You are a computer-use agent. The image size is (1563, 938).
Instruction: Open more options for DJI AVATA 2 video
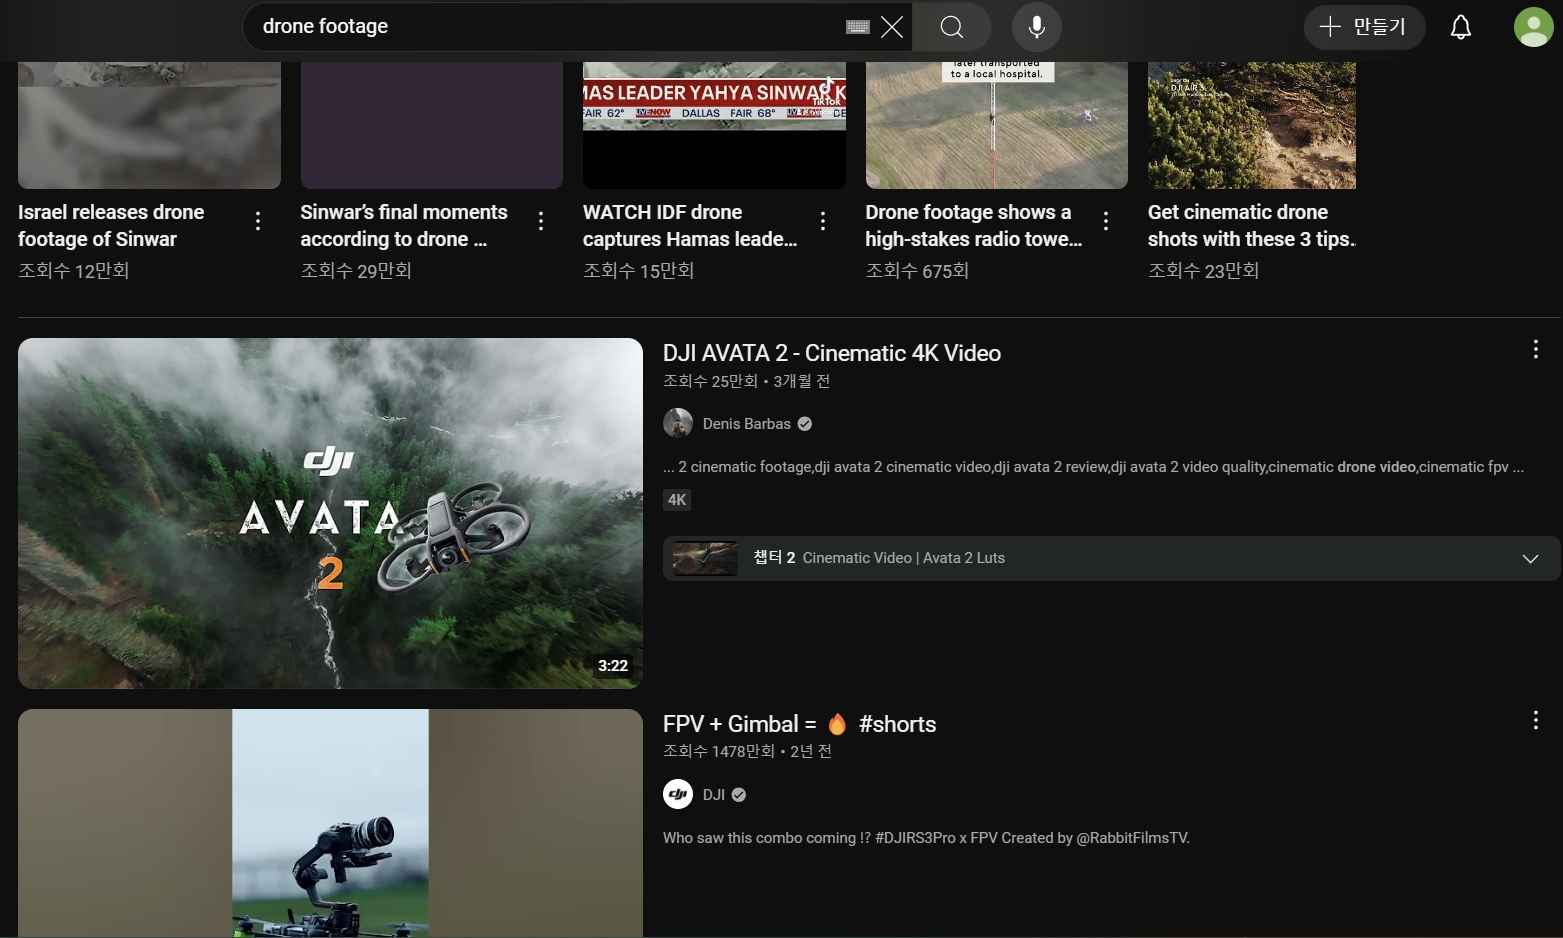tap(1535, 349)
